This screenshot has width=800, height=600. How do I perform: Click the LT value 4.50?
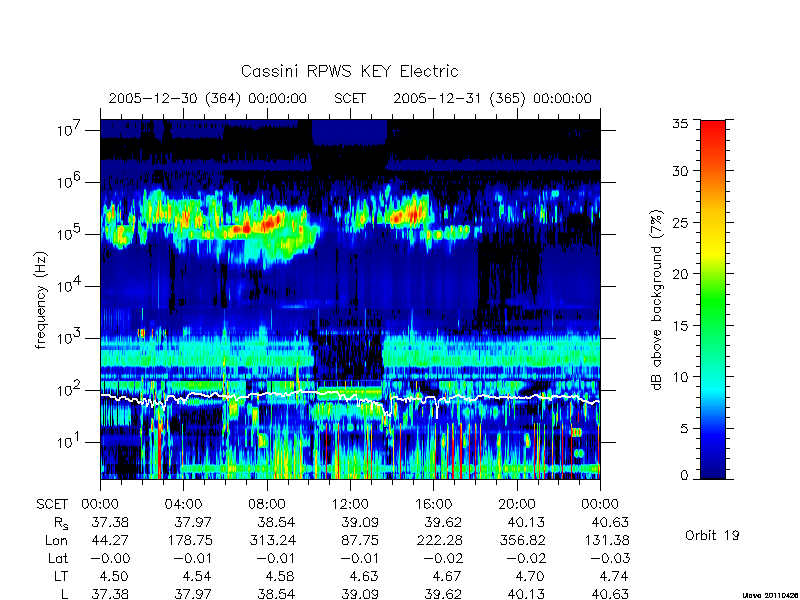tap(114, 576)
